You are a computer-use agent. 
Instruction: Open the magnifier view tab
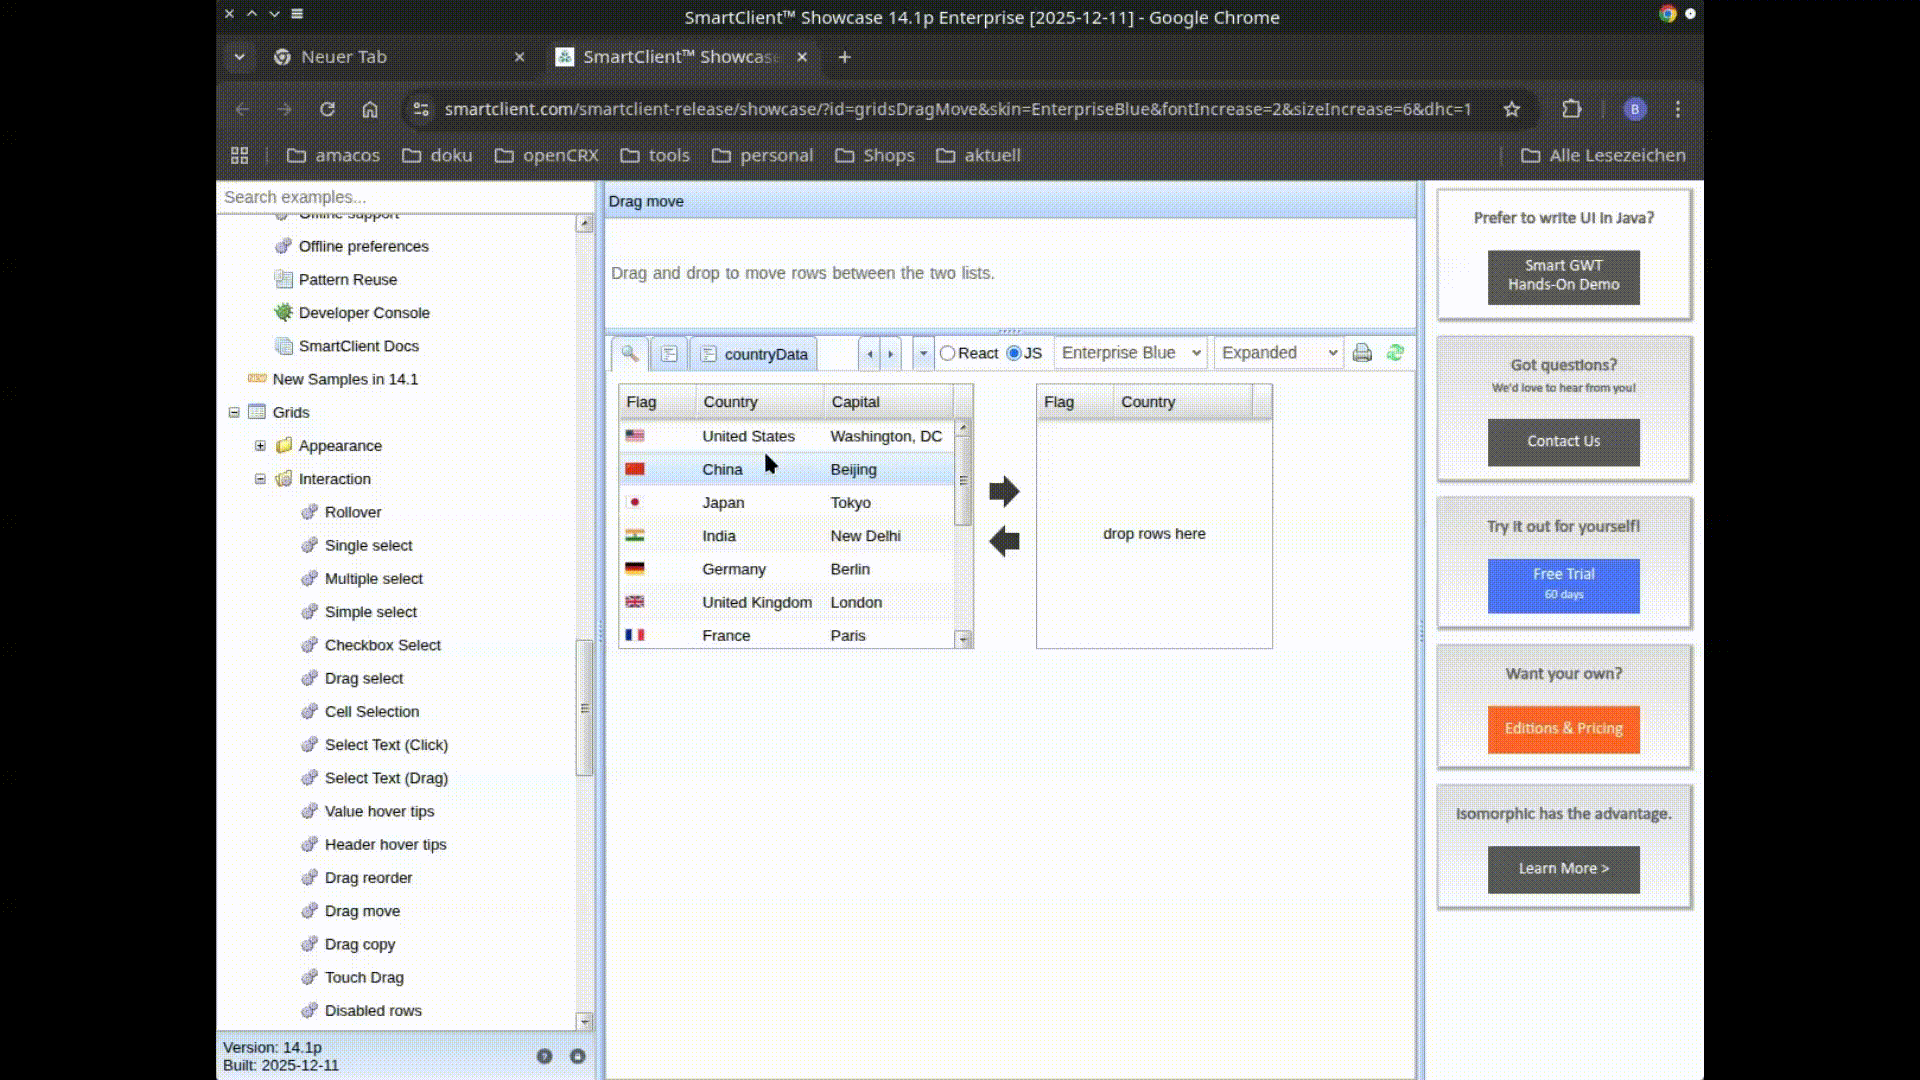coord(629,353)
